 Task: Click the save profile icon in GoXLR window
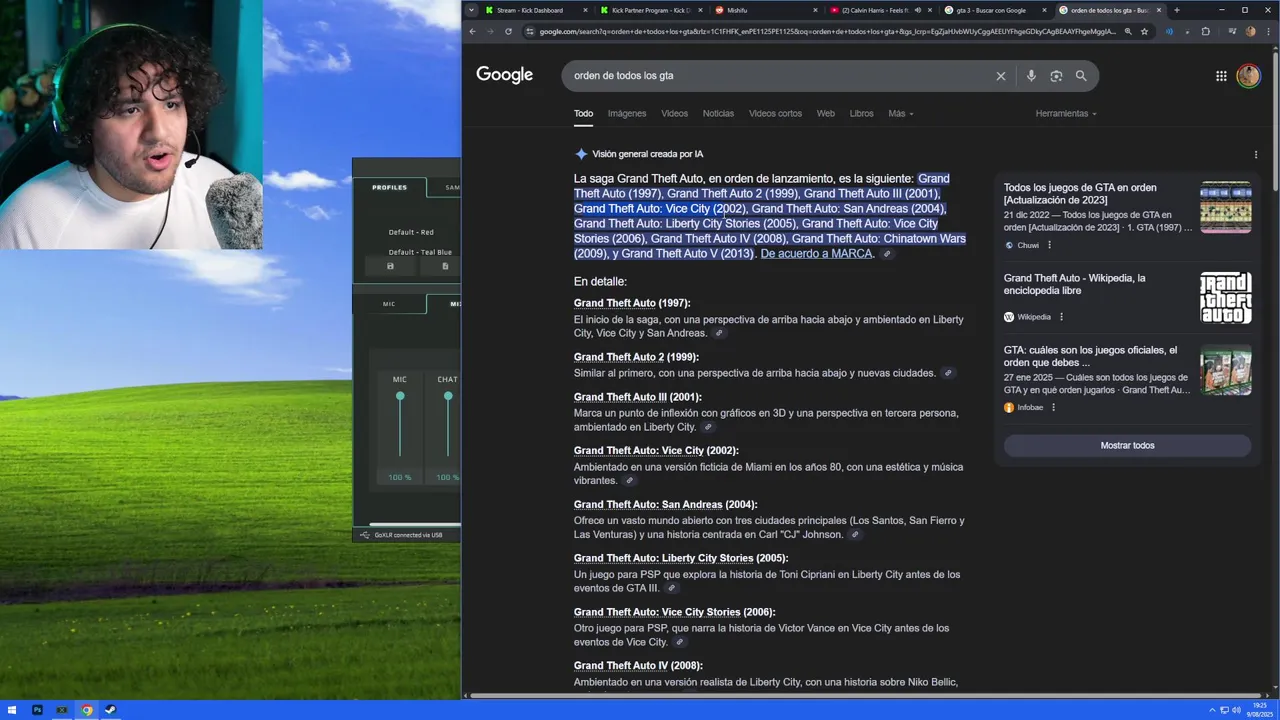tap(390, 266)
